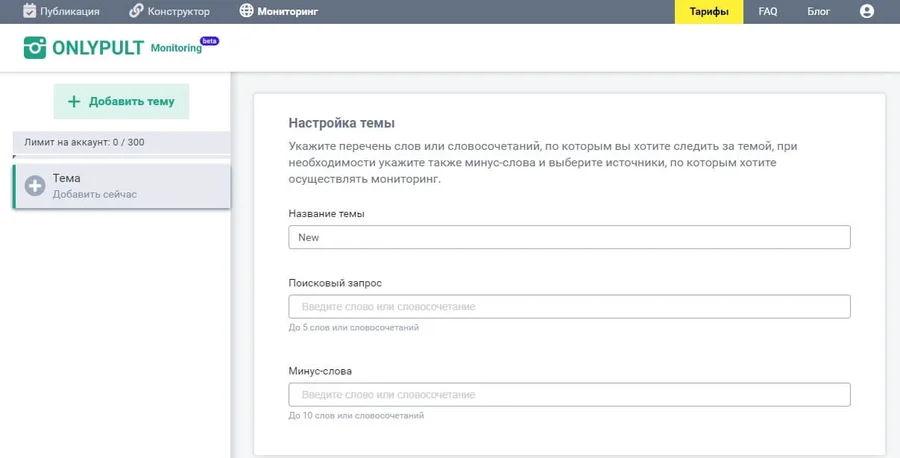The width and height of the screenshot is (900, 458).
Task: Focus the Минус-слова input field
Action: tap(569, 394)
